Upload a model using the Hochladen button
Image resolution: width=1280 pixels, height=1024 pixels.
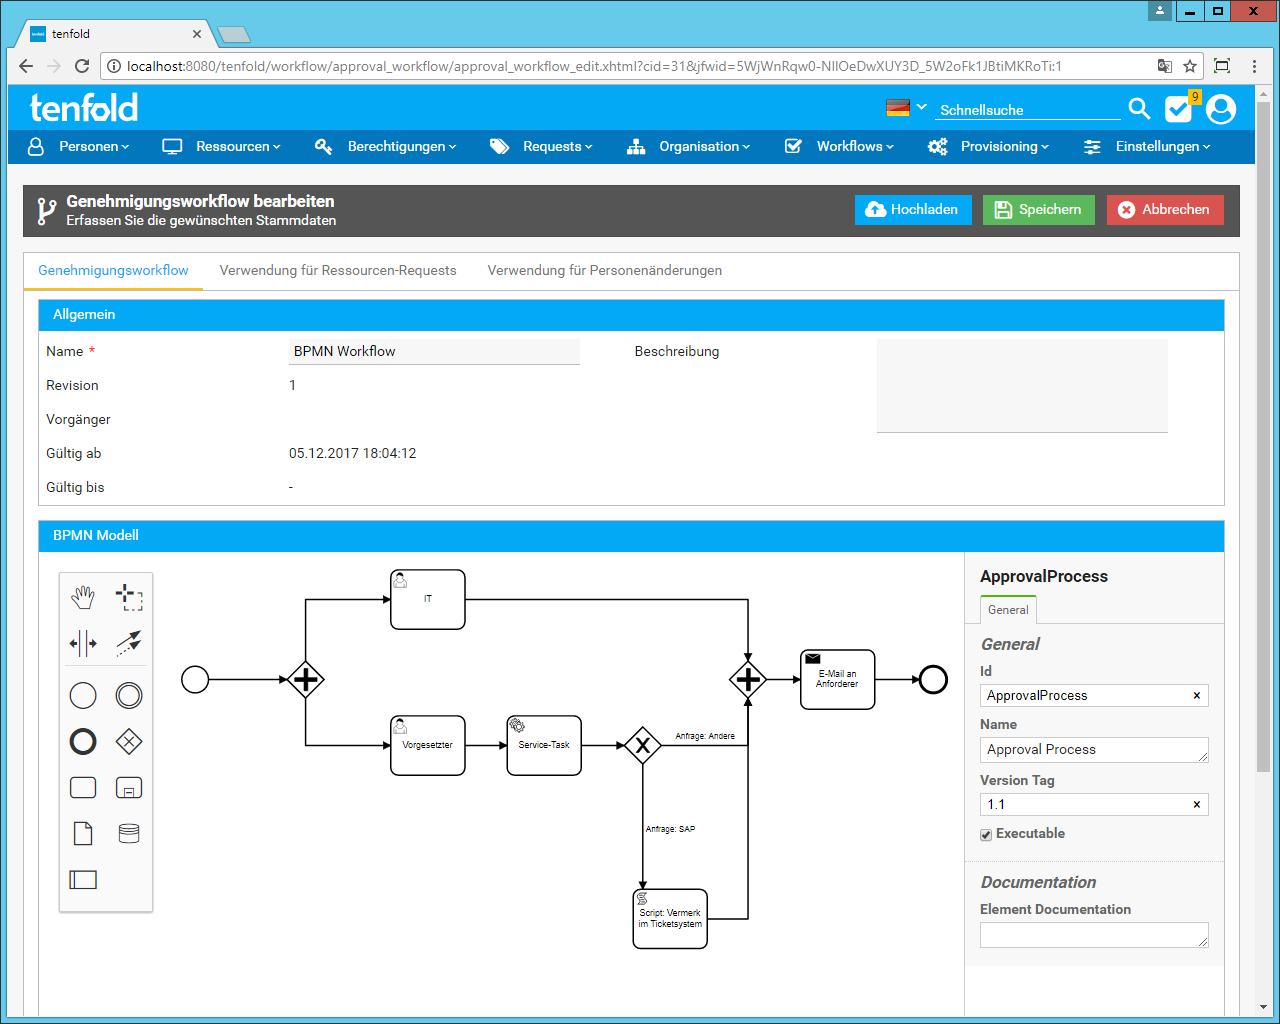[913, 210]
